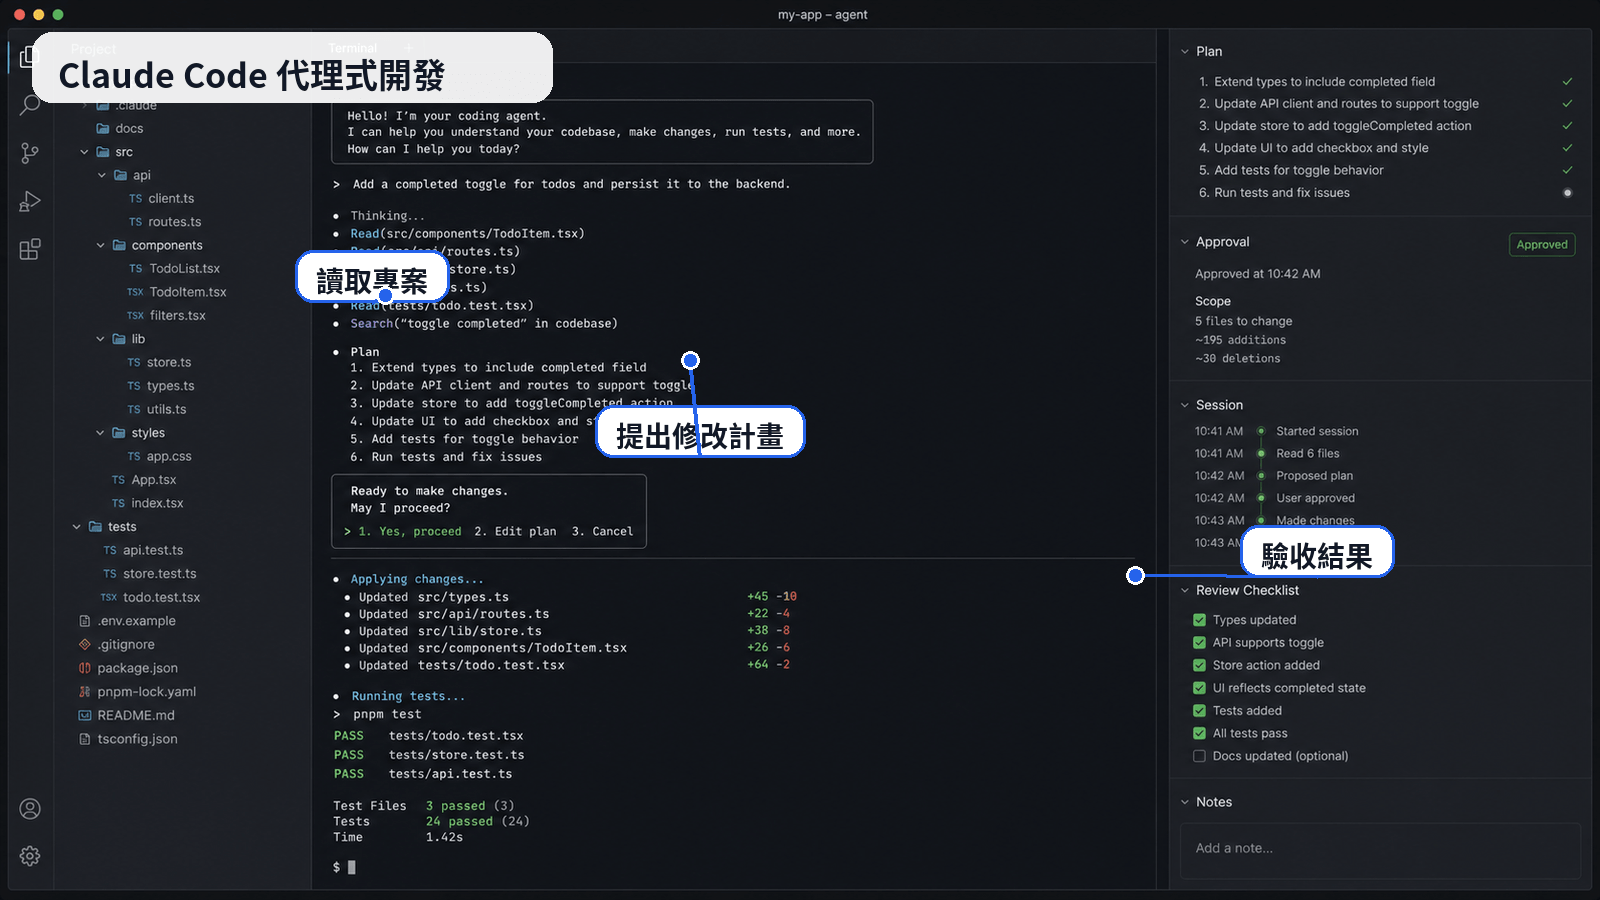
Task: Click Read(src/components/TodoItem.tsx) line in terminal
Action: tap(467, 234)
